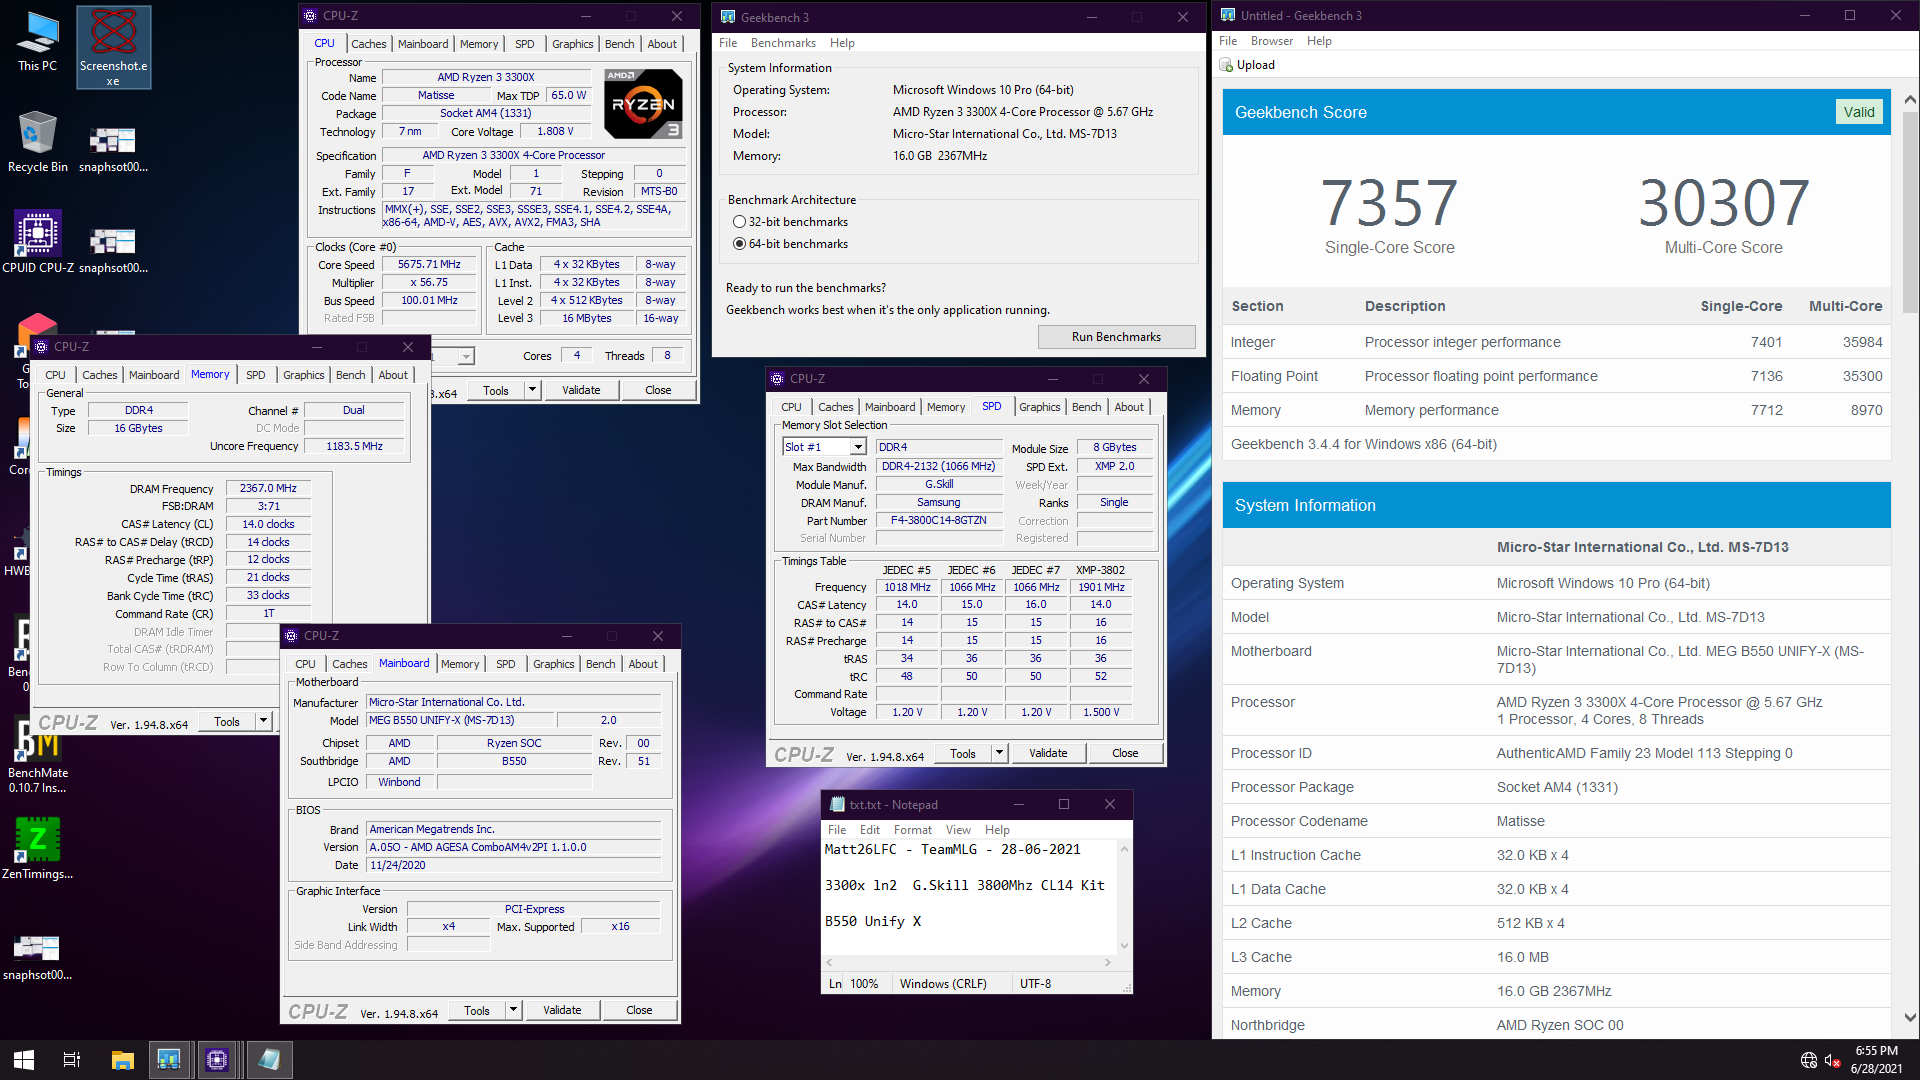
Task: Switch to Geekbench taskbar app
Action: pyautogui.click(x=169, y=1060)
